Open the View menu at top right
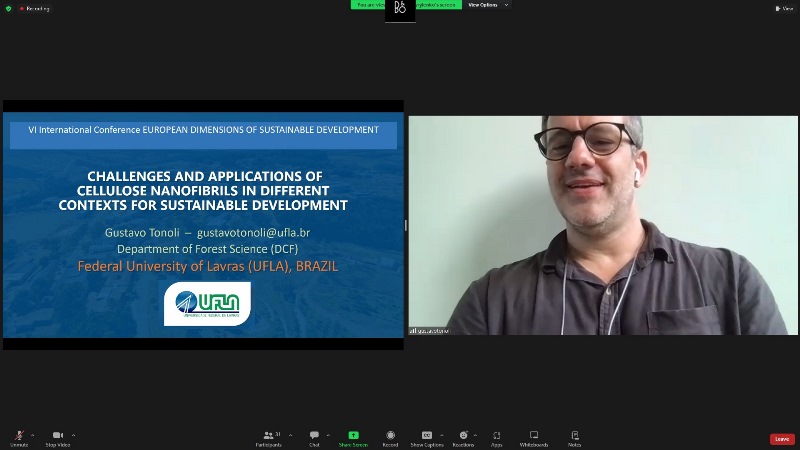The width and height of the screenshot is (800, 450). pyautogui.click(x=787, y=8)
